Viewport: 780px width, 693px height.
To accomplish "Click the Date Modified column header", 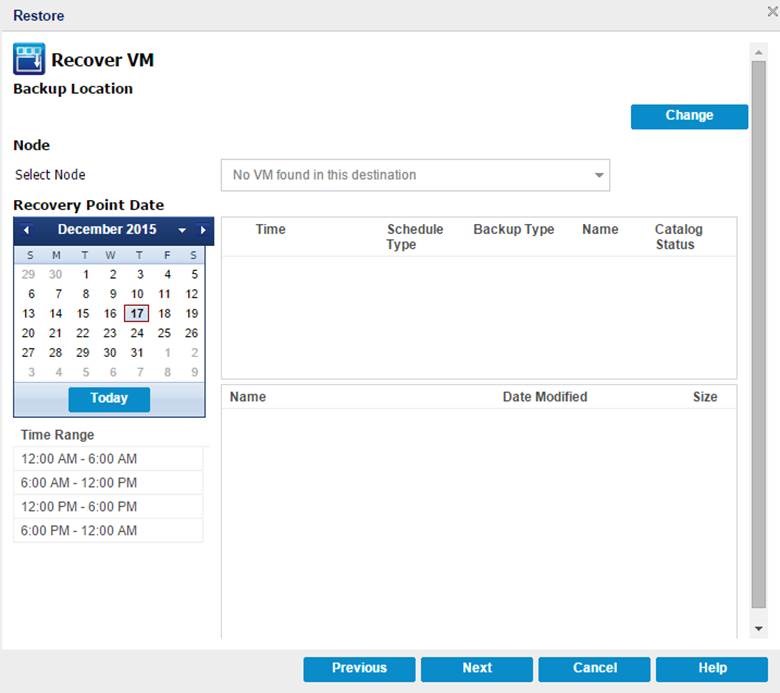I will click(x=545, y=397).
